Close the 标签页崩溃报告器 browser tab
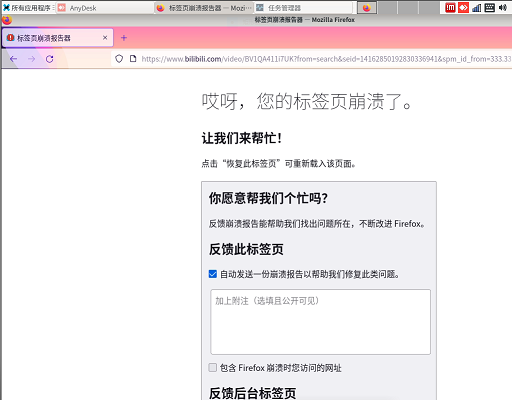512x400 pixels. coord(105,38)
